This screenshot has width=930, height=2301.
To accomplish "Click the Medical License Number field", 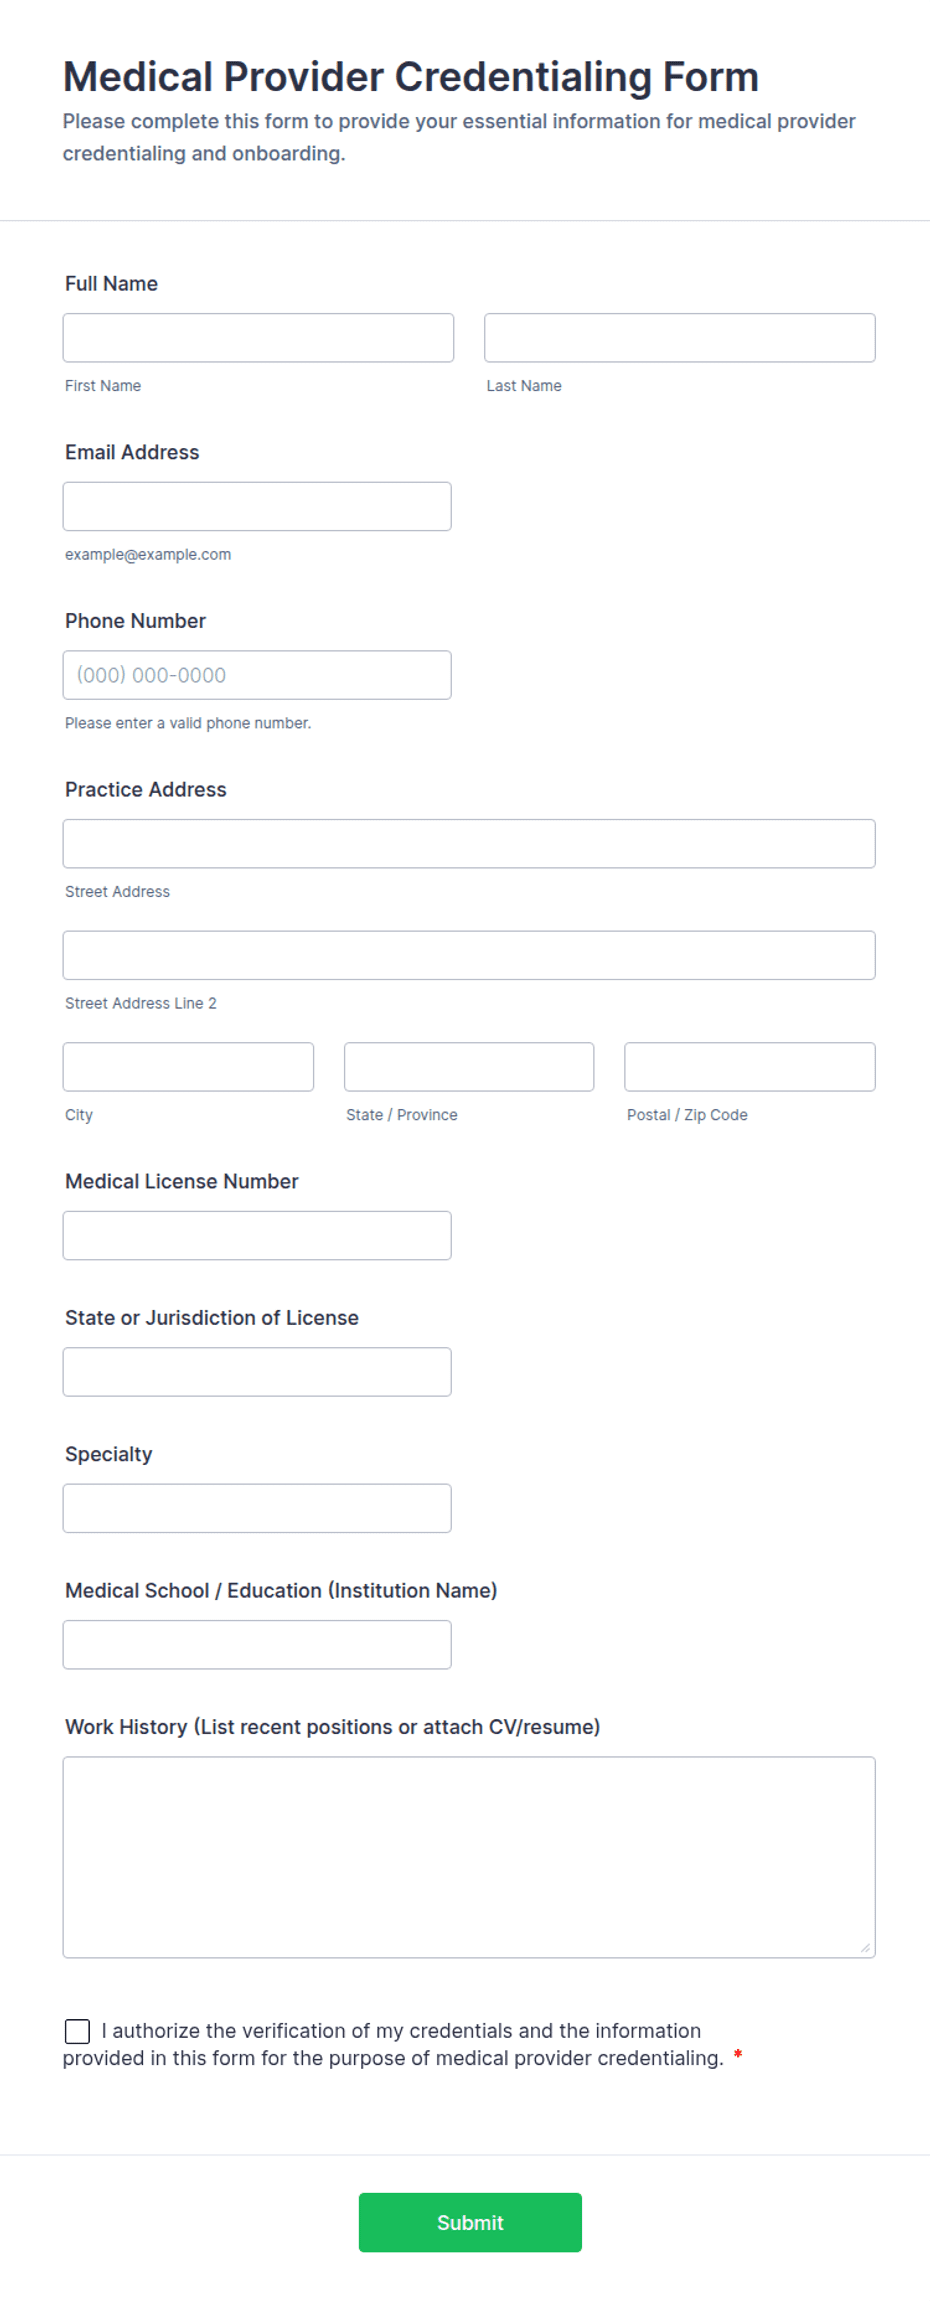I will click(257, 1236).
